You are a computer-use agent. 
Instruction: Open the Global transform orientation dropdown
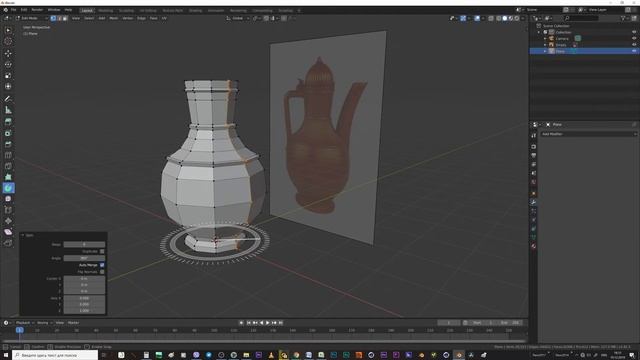tap(238, 18)
